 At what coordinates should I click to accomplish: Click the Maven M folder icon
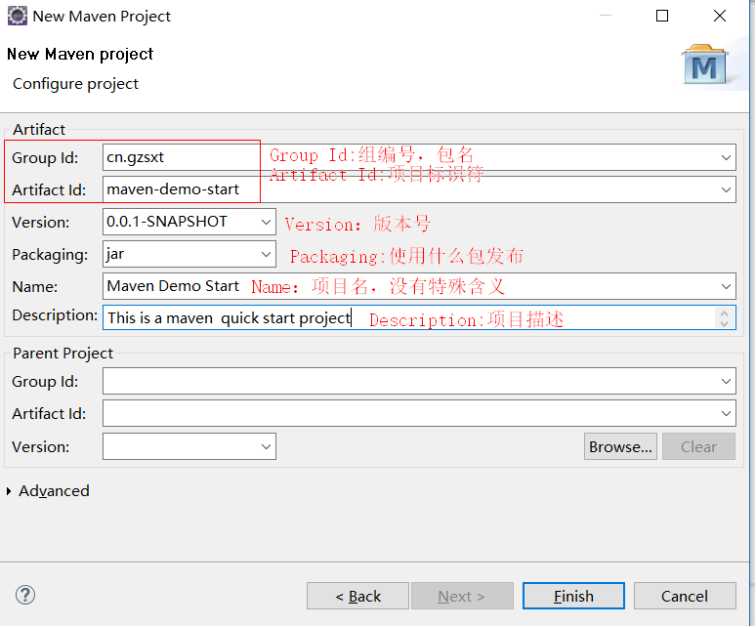pos(704,65)
